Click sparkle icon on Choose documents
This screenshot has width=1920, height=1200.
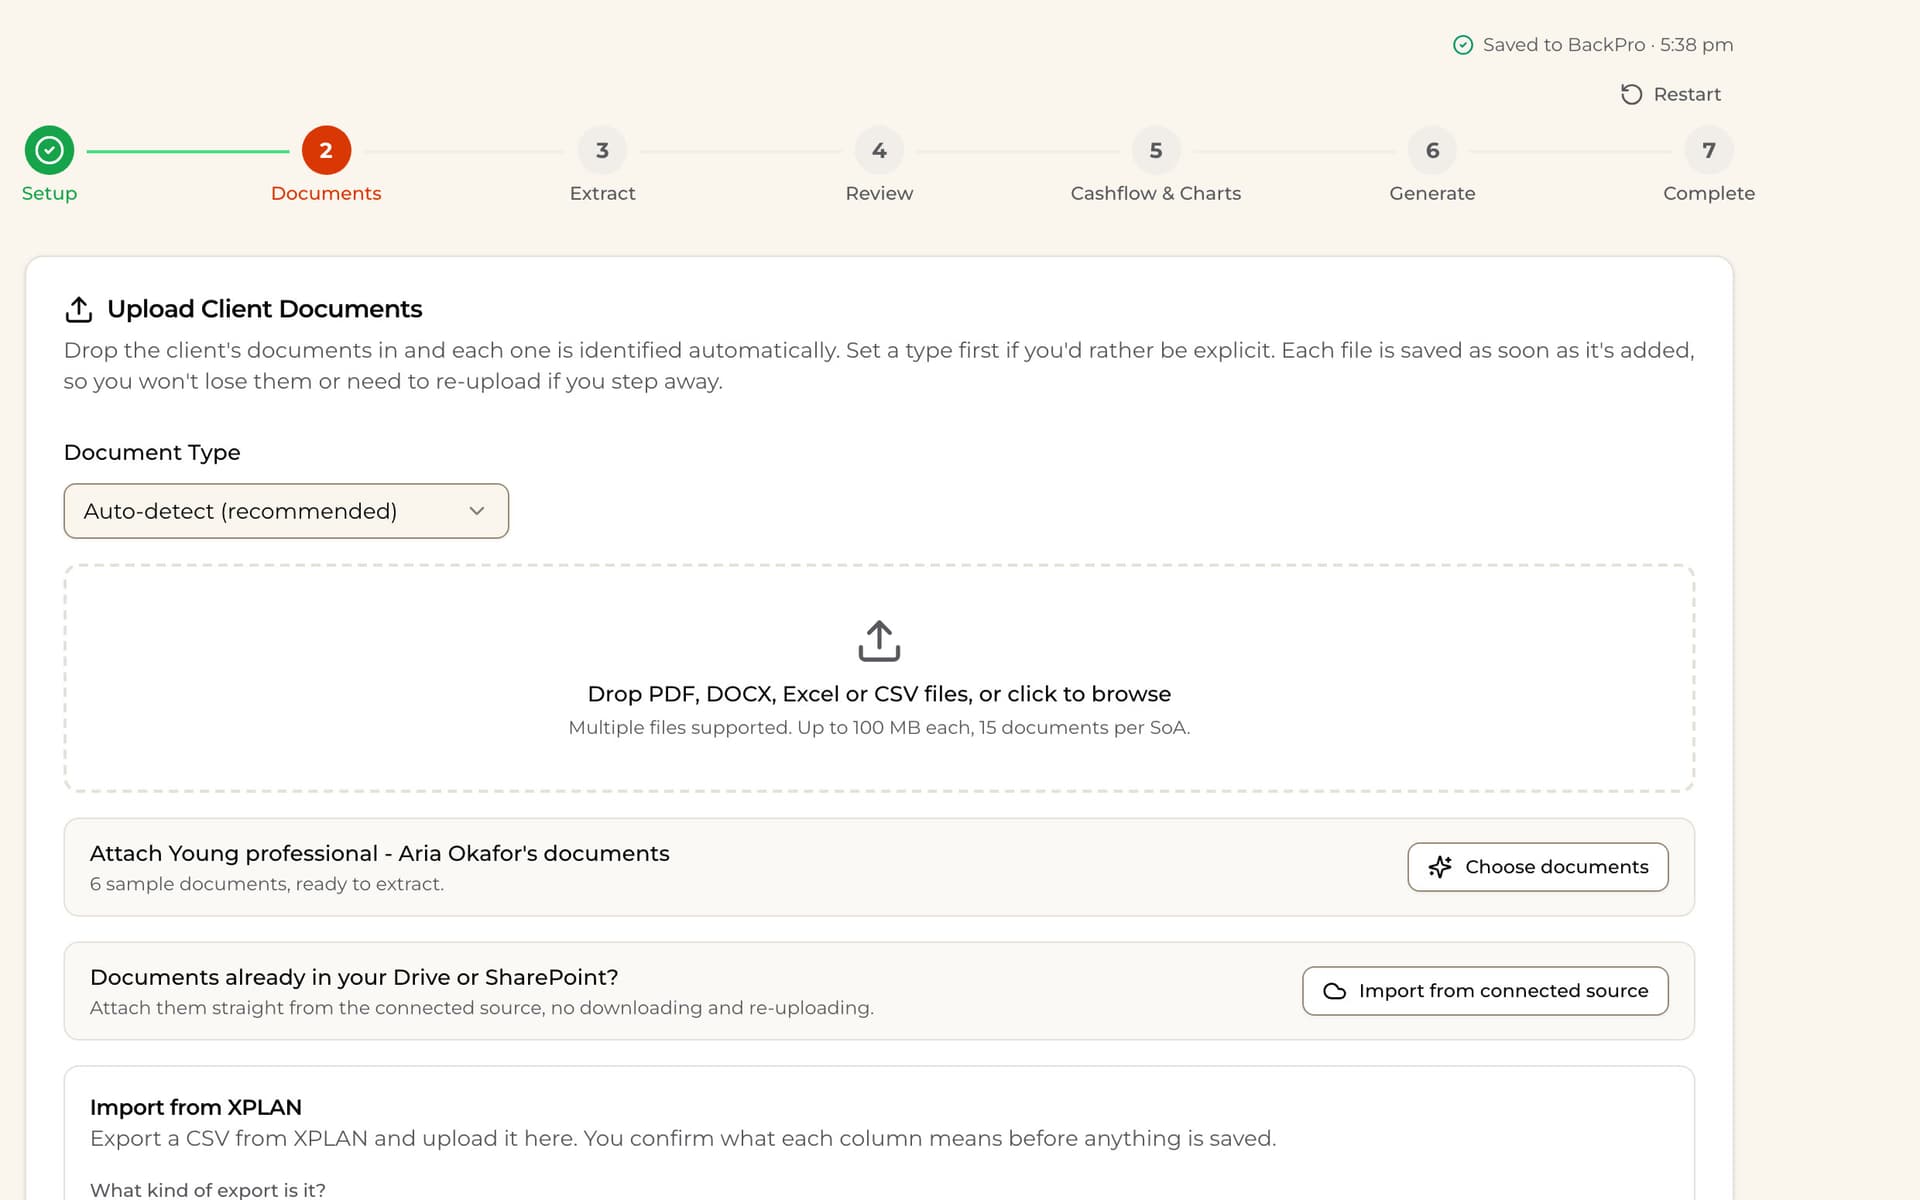pos(1440,867)
